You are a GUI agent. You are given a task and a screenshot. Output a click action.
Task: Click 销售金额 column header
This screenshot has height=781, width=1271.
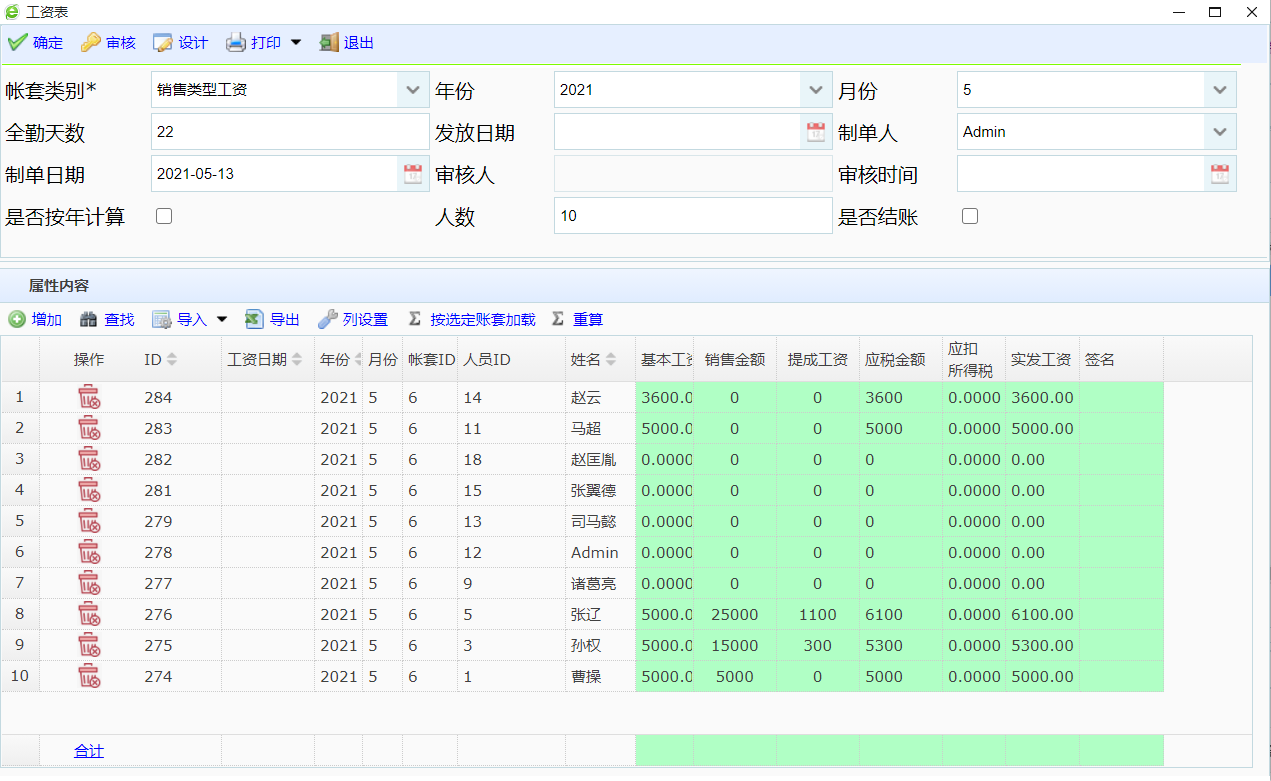tap(735, 360)
